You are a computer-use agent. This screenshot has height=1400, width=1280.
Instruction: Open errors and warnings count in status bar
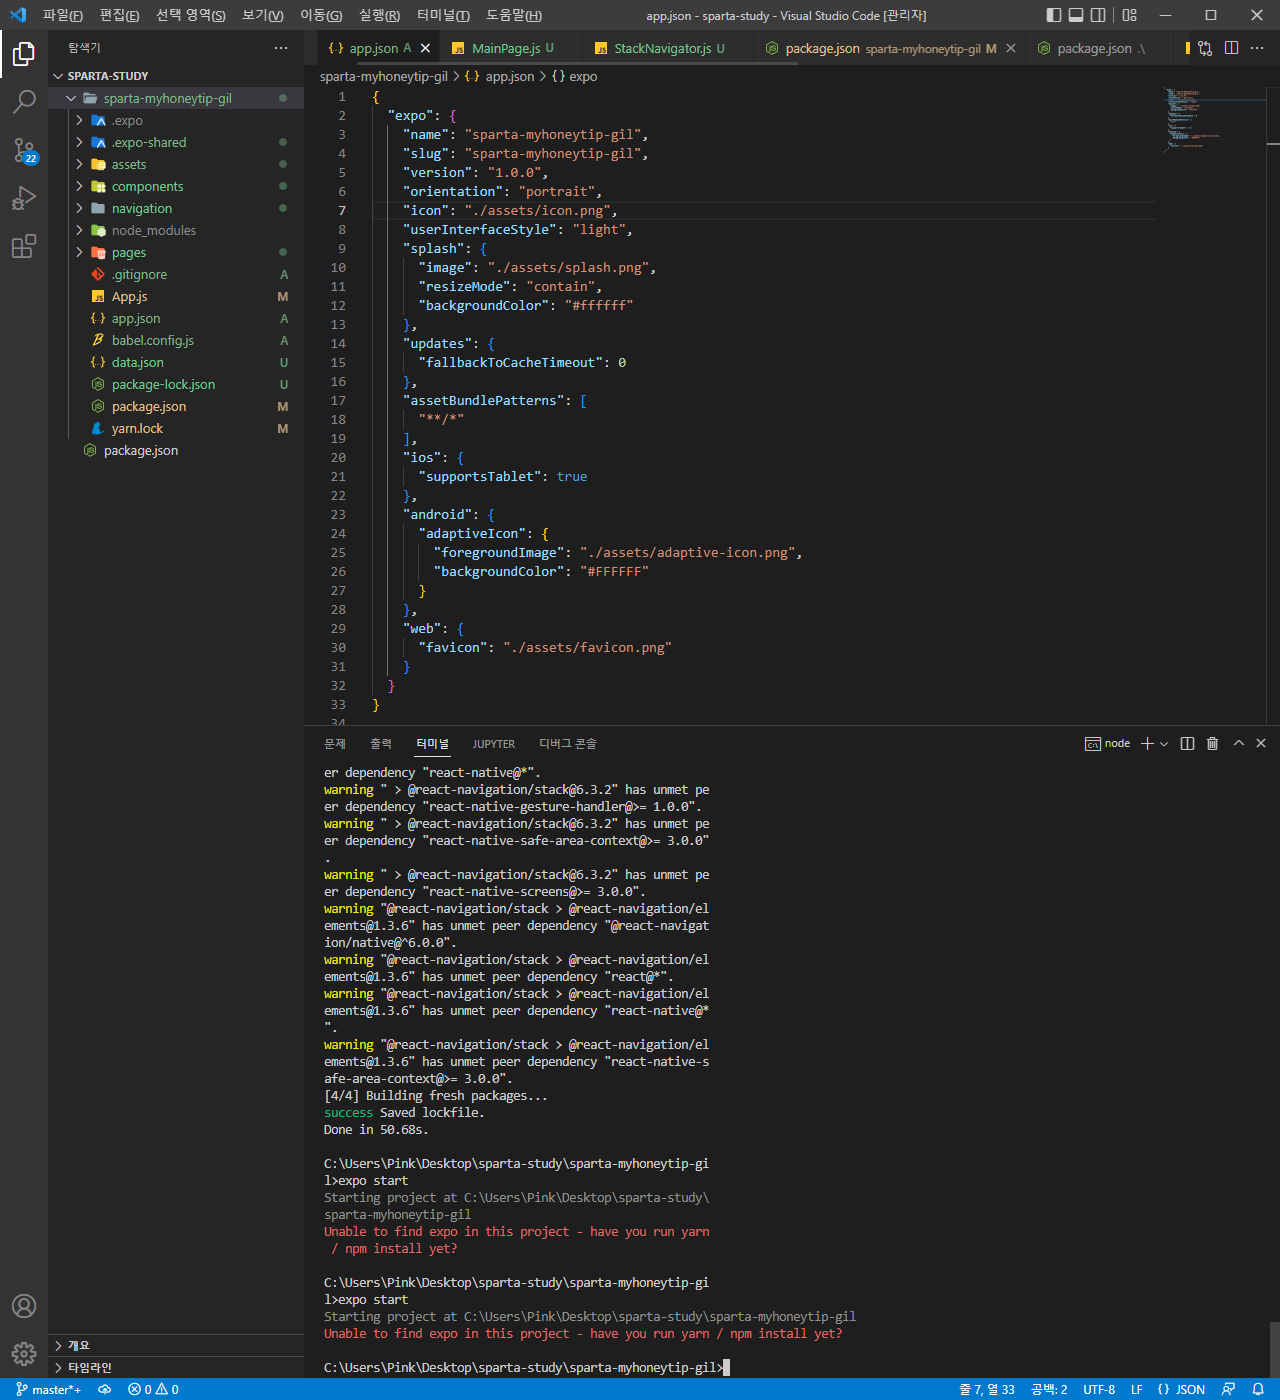[x=153, y=1389]
